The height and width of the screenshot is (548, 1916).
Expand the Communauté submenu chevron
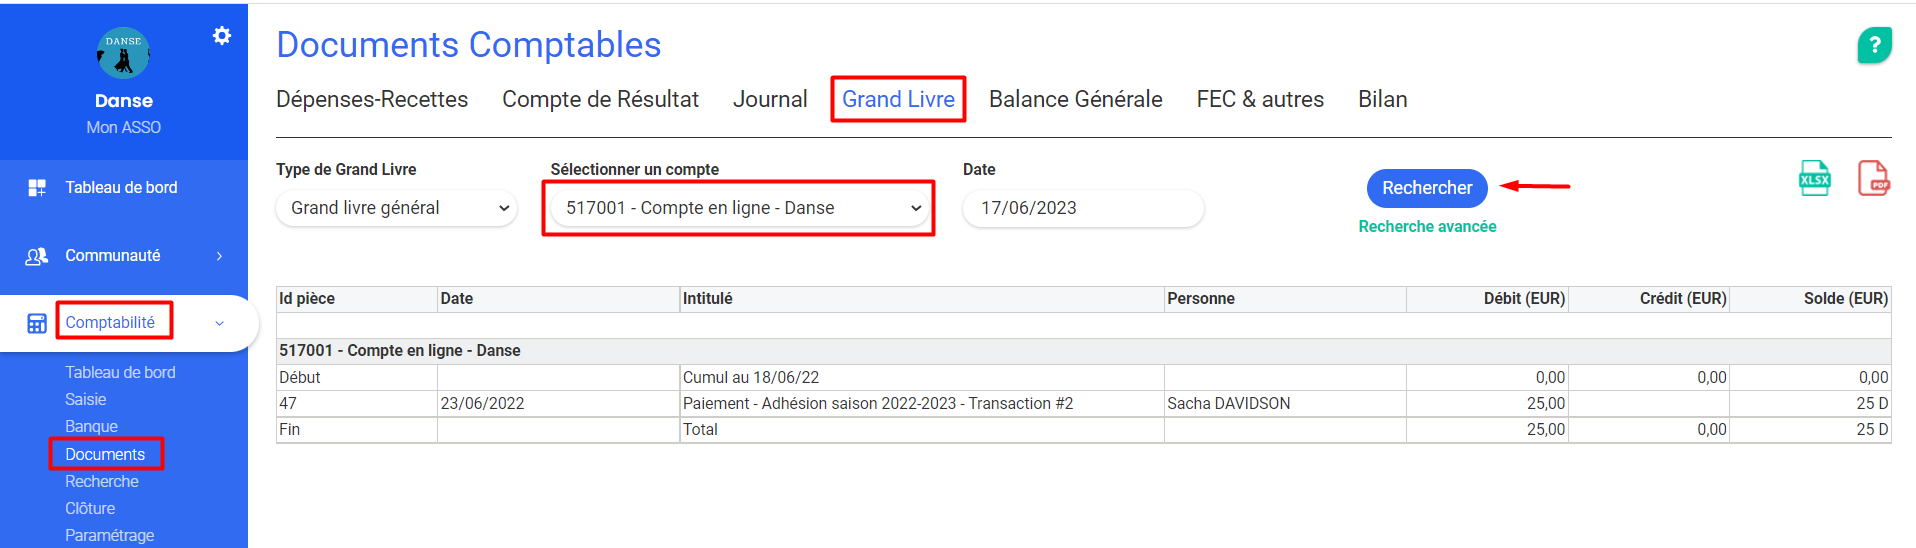tap(220, 256)
